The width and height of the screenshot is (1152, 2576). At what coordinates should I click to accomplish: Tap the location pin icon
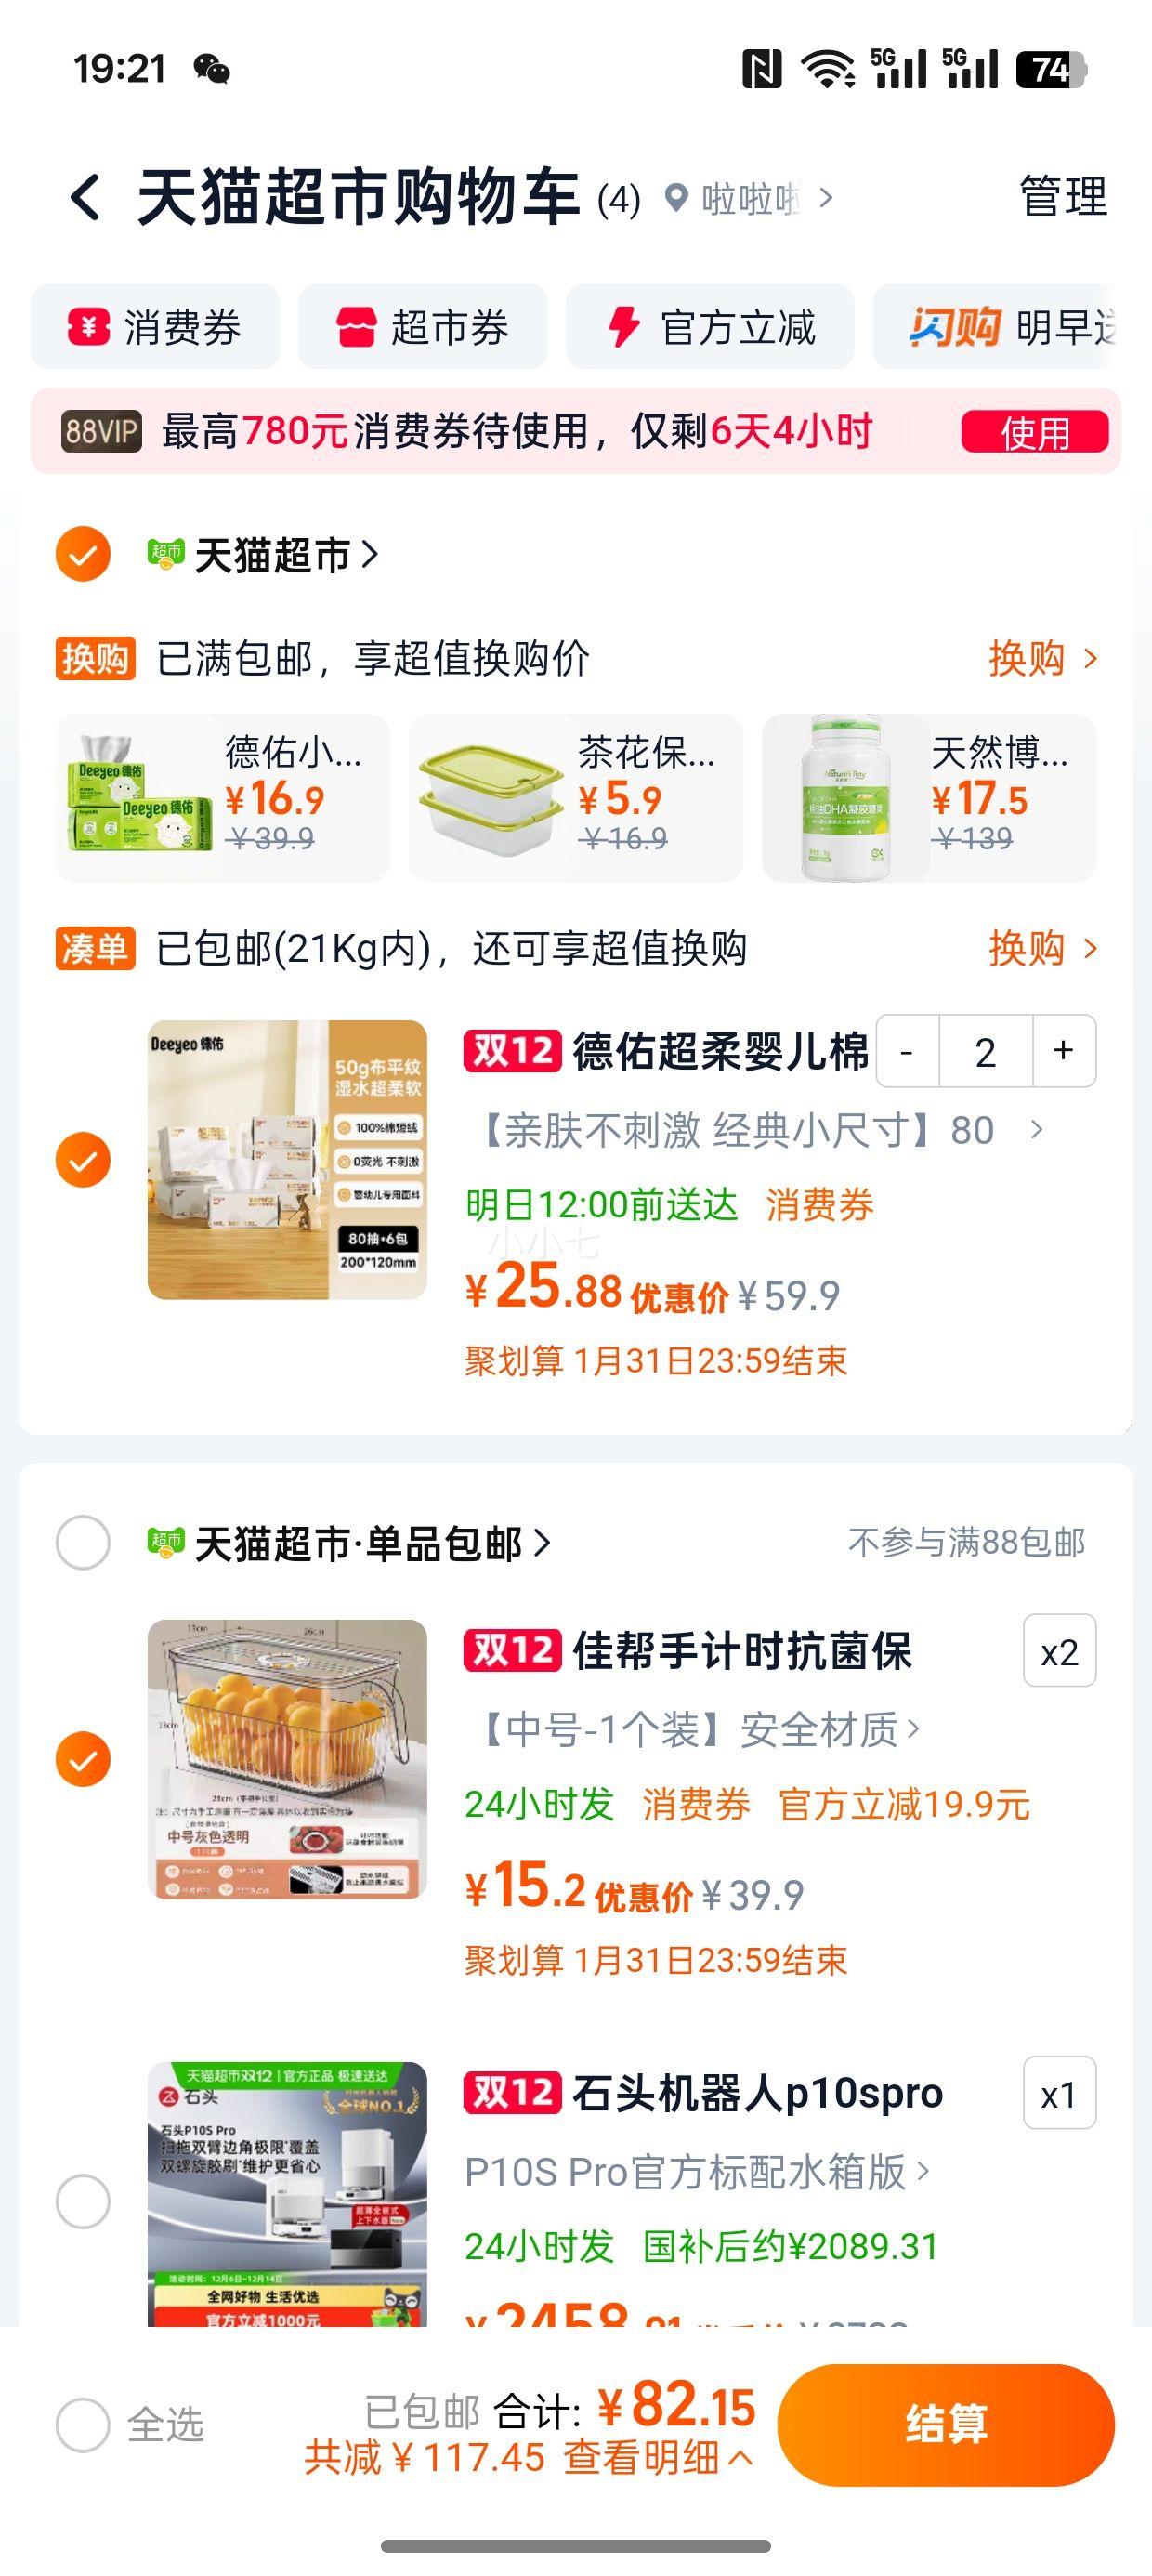point(677,198)
